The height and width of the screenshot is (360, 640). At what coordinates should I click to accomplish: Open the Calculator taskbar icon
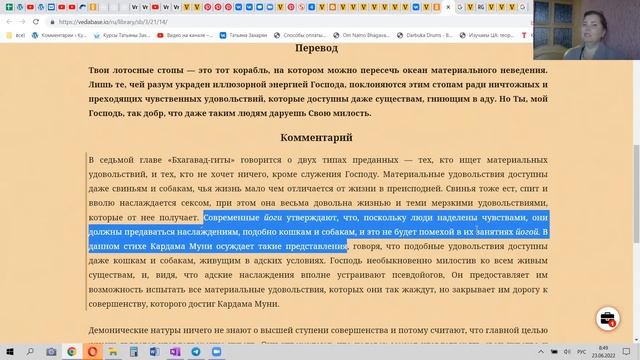coord(134,351)
